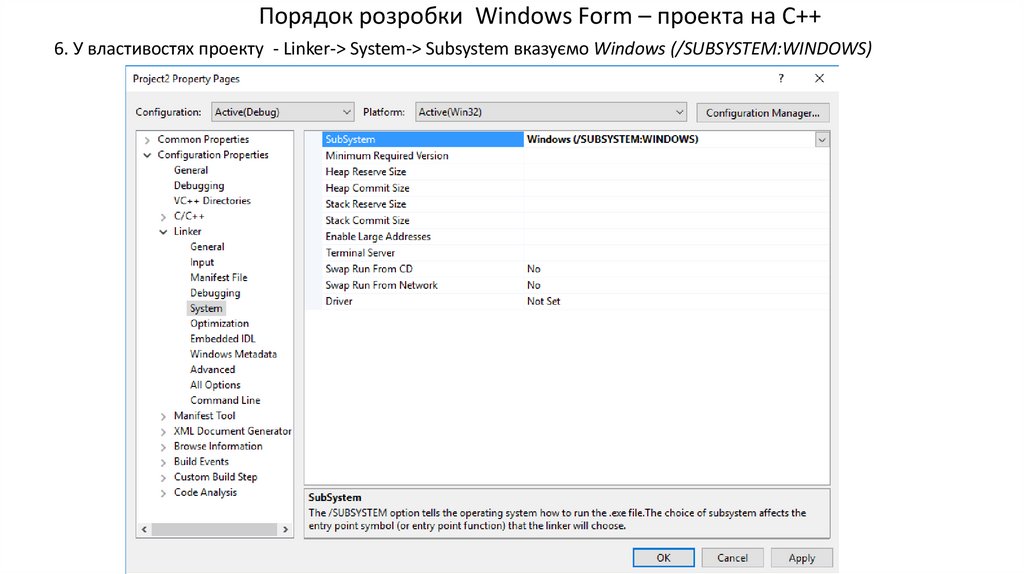Select Input under Linker
Viewport: 1024px width, 574px height.
pyautogui.click(x=202, y=262)
